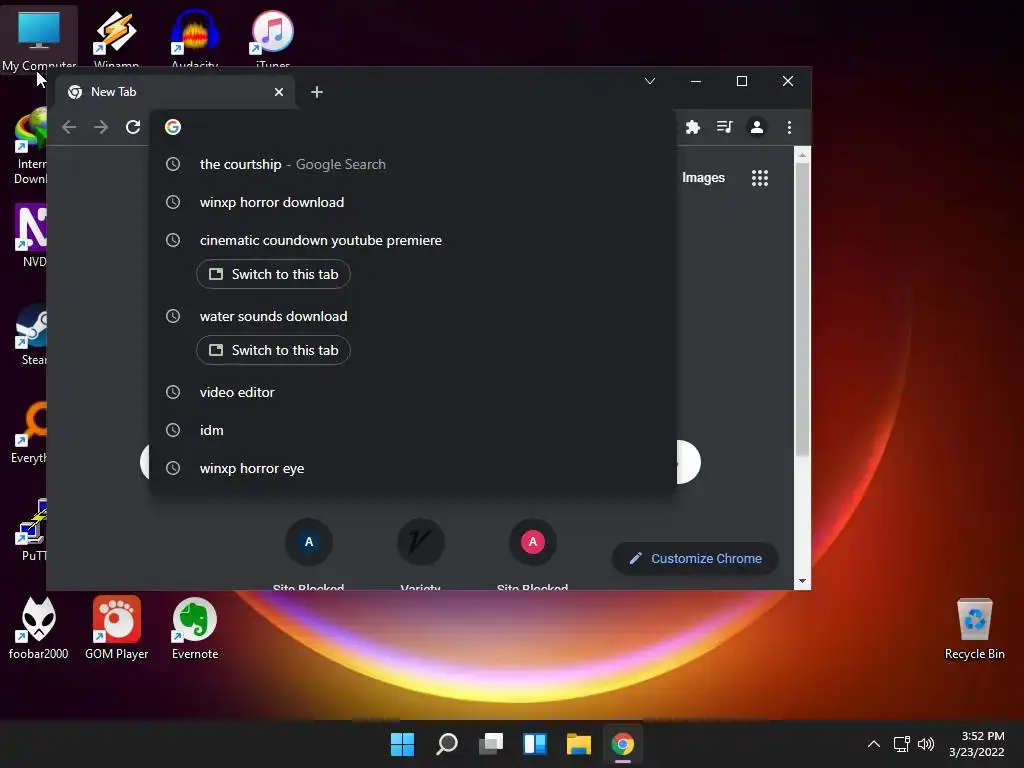The height and width of the screenshot is (768, 1024).
Task: Click the vertical scrollbar thumb
Action: (802, 309)
